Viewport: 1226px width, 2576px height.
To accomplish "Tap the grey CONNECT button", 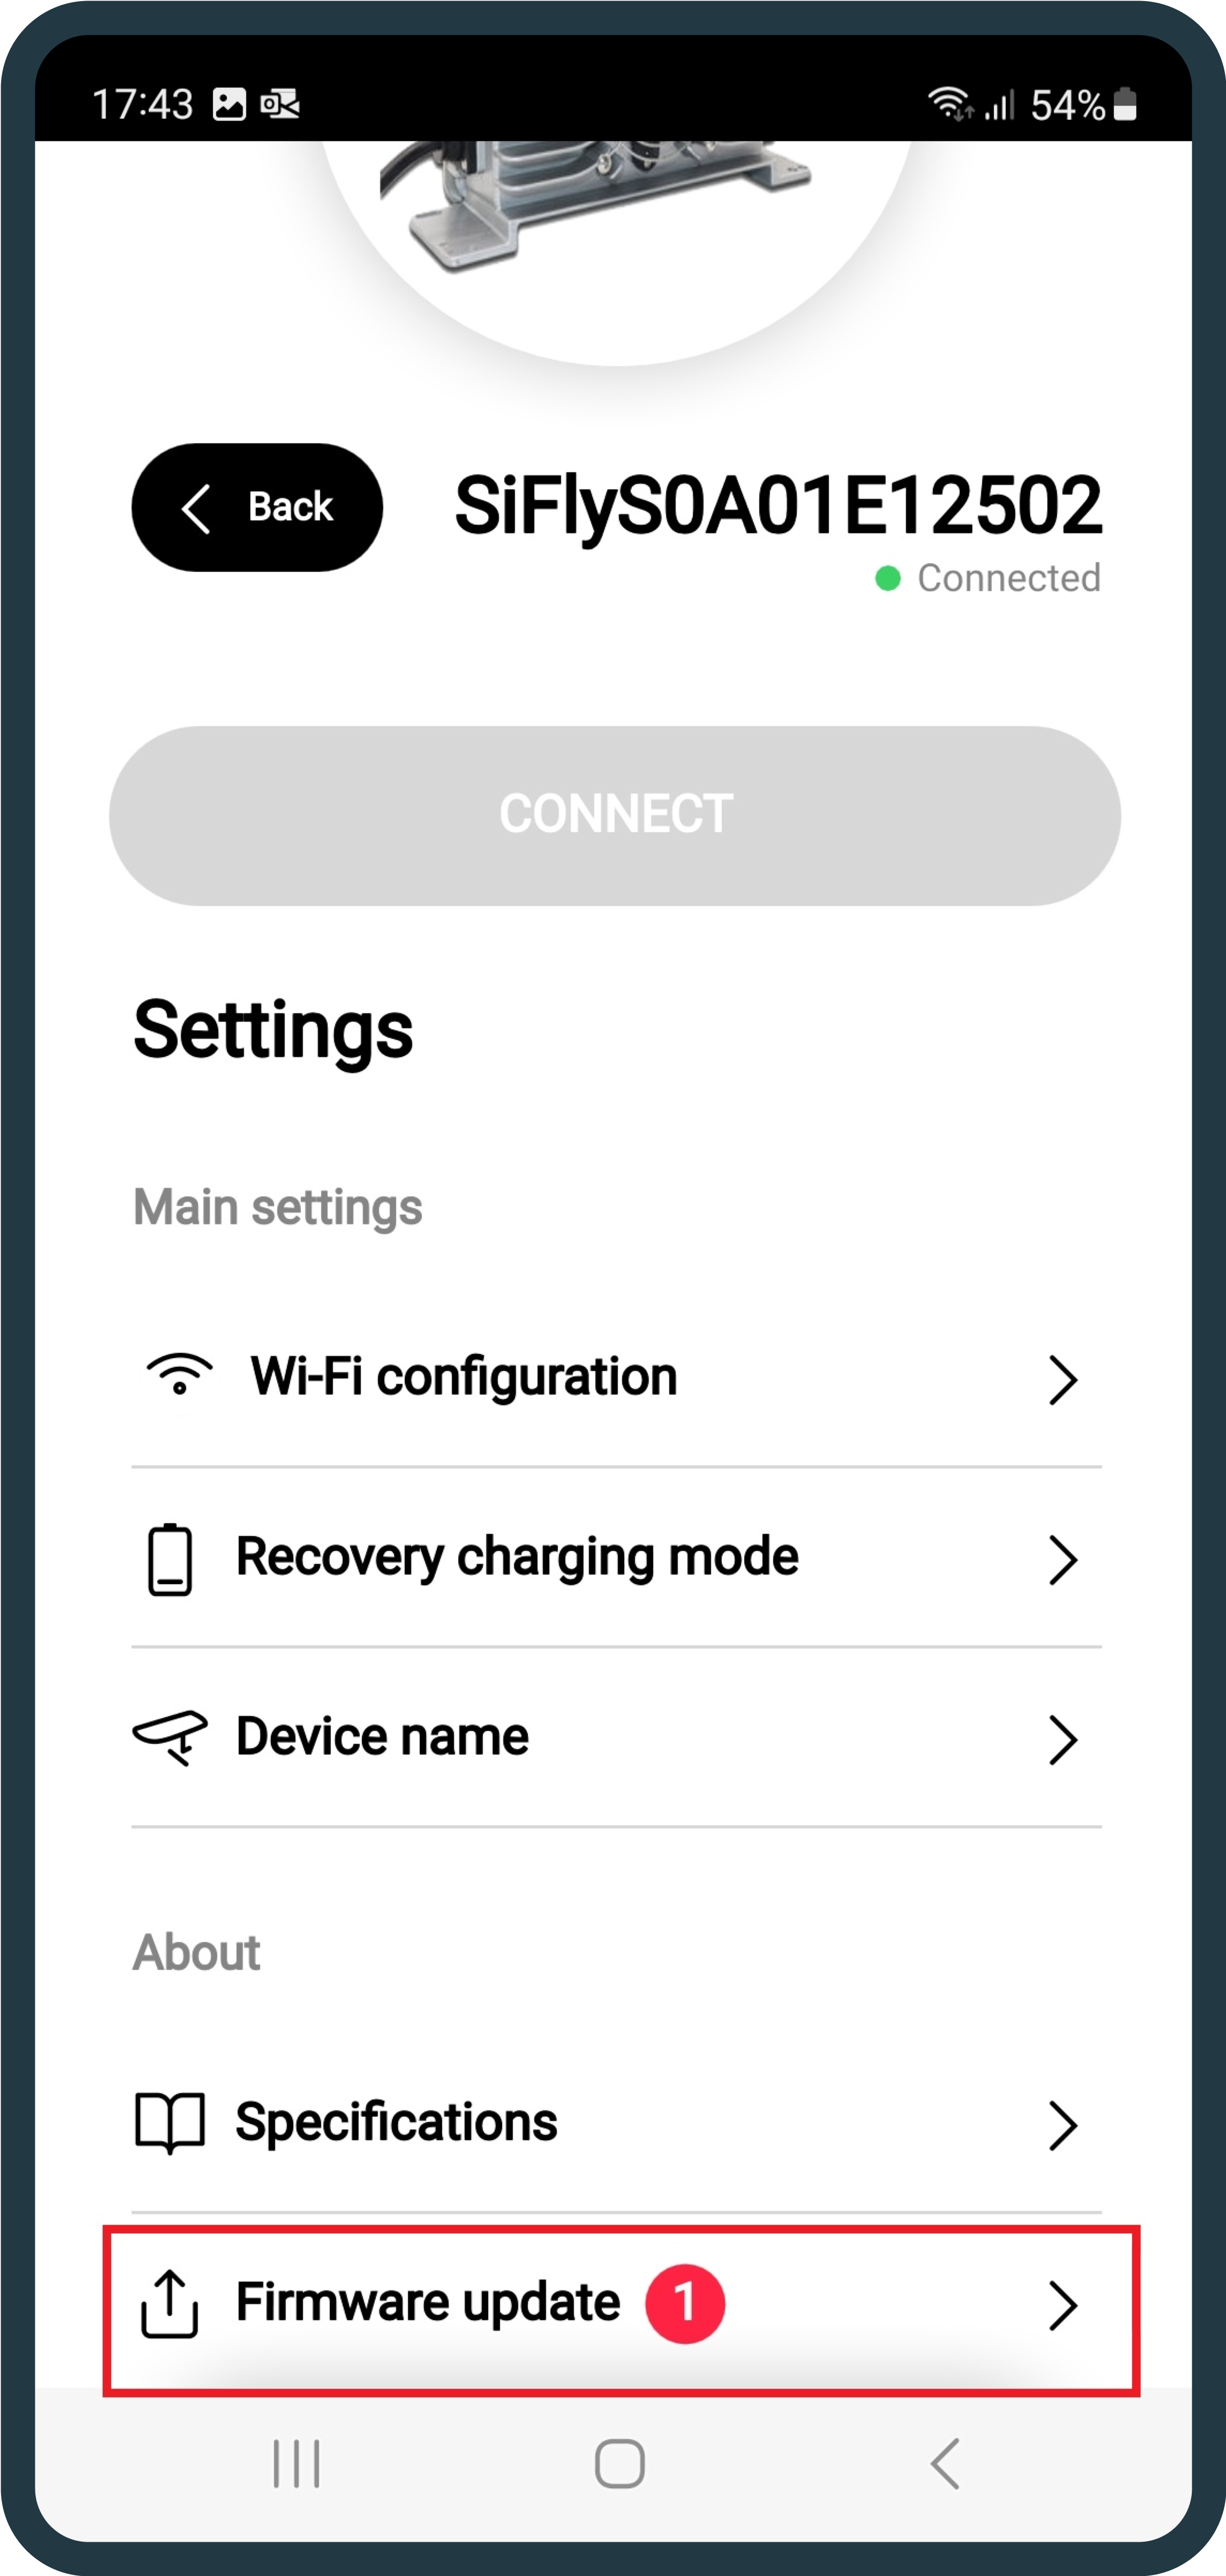I will [x=615, y=815].
